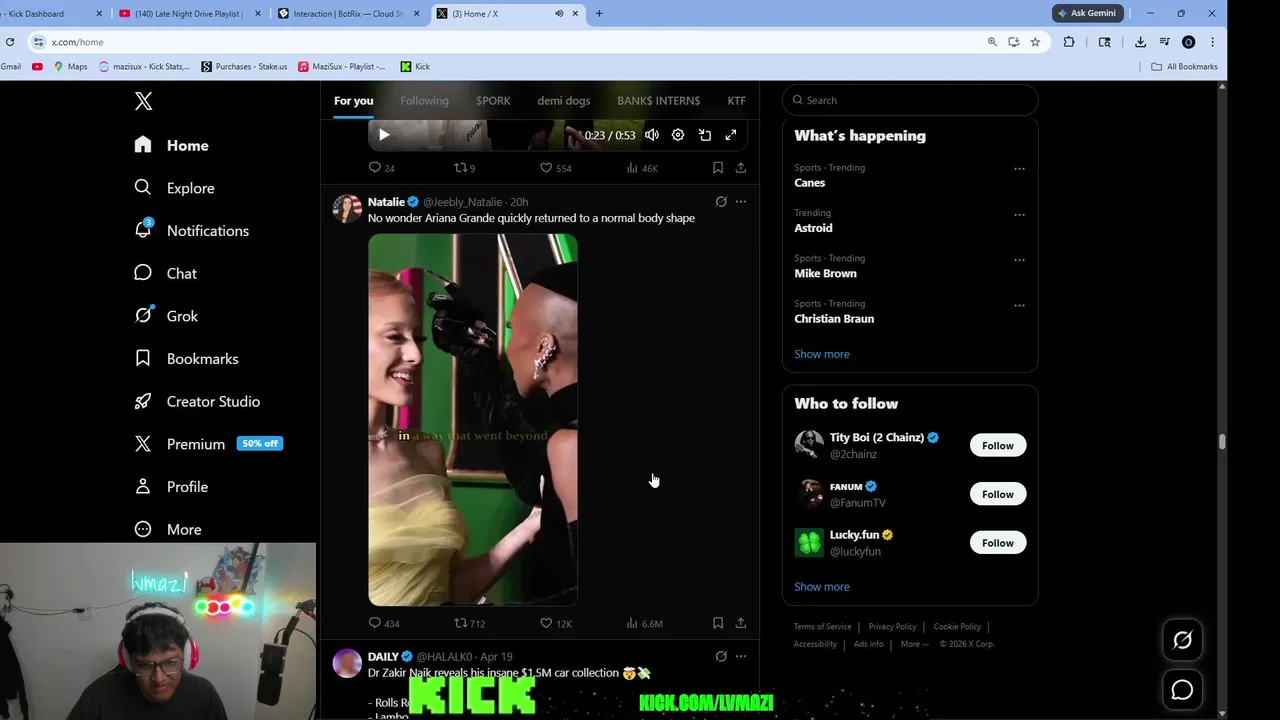
Task: Share Natalie's post
Action: (741, 623)
